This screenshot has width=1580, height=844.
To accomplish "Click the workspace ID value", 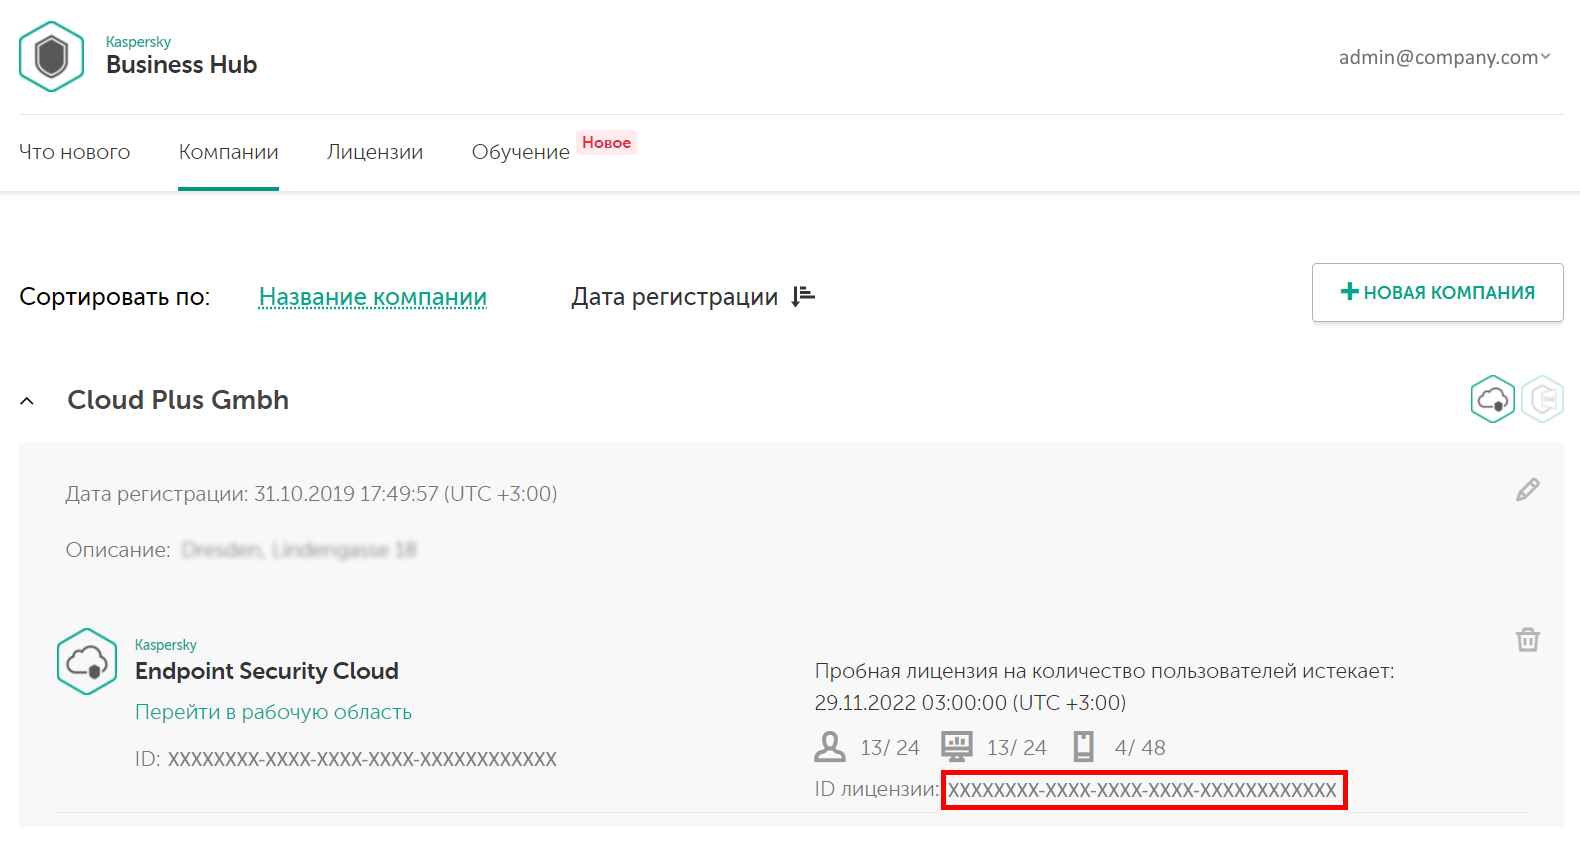I will pyautogui.click(x=362, y=759).
